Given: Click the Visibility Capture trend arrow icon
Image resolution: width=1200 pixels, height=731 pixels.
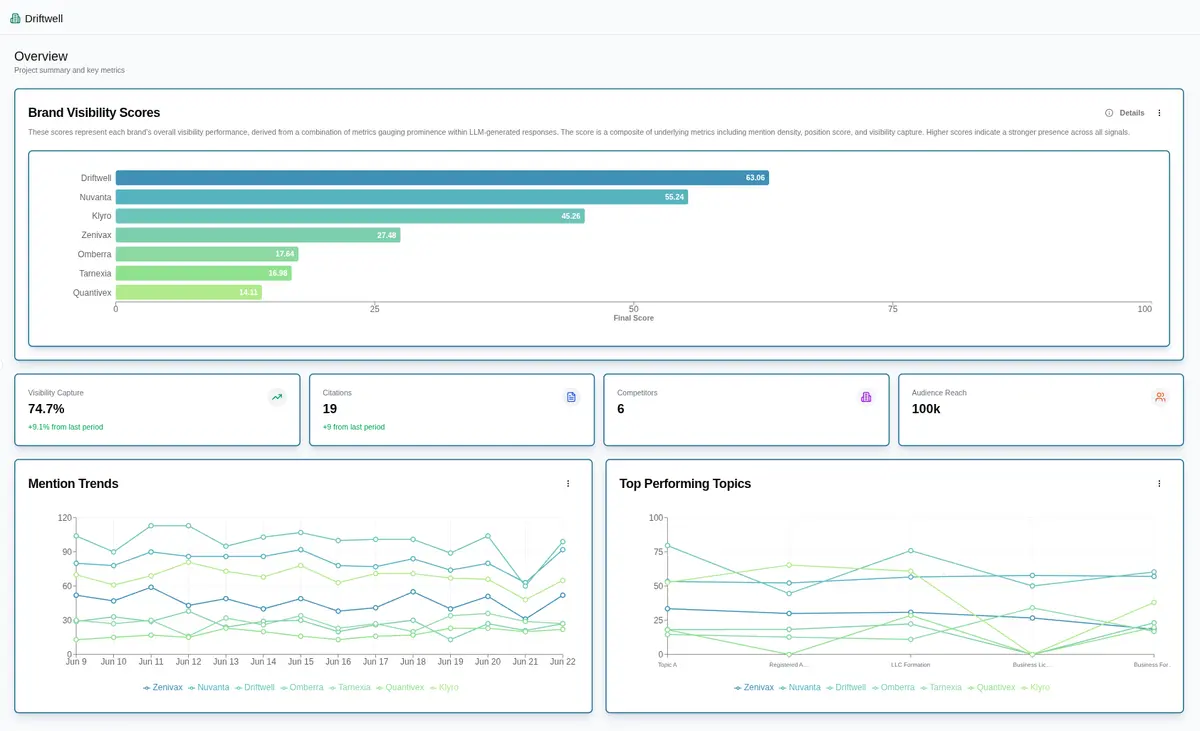Looking at the screenshot, I should pos(277,397).
